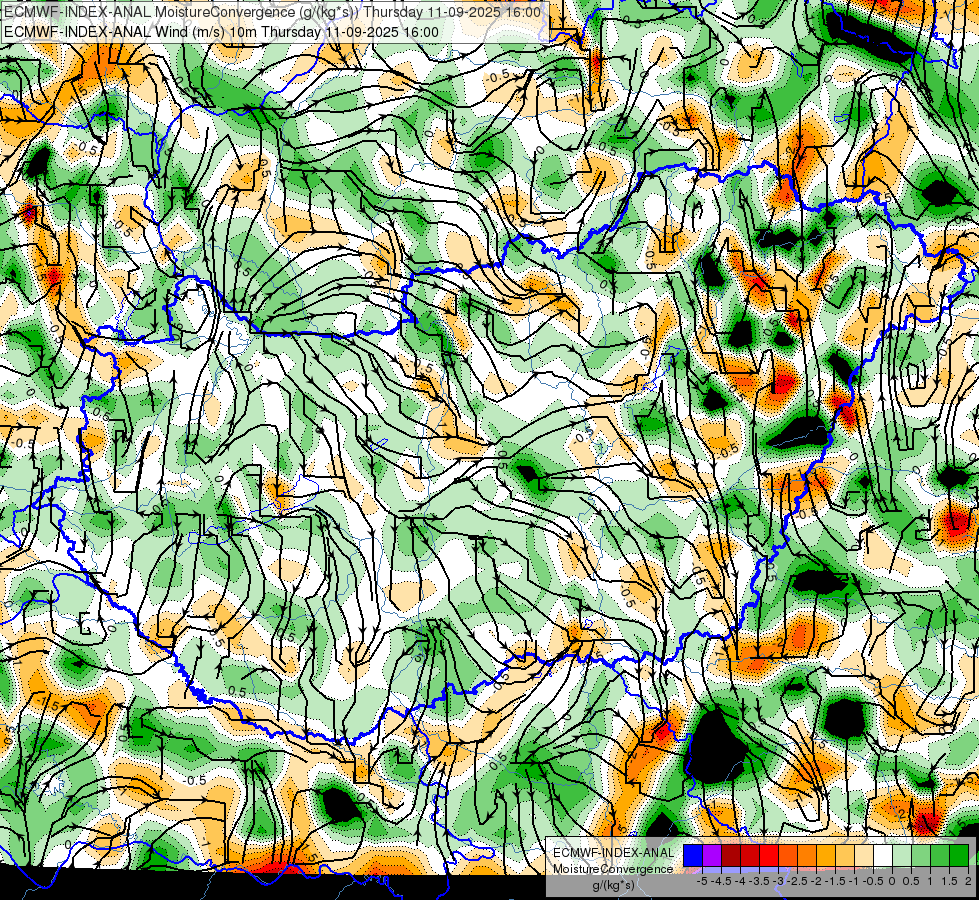
Task: Click the '-4.5' legend scale value
Action: (721, 881)
